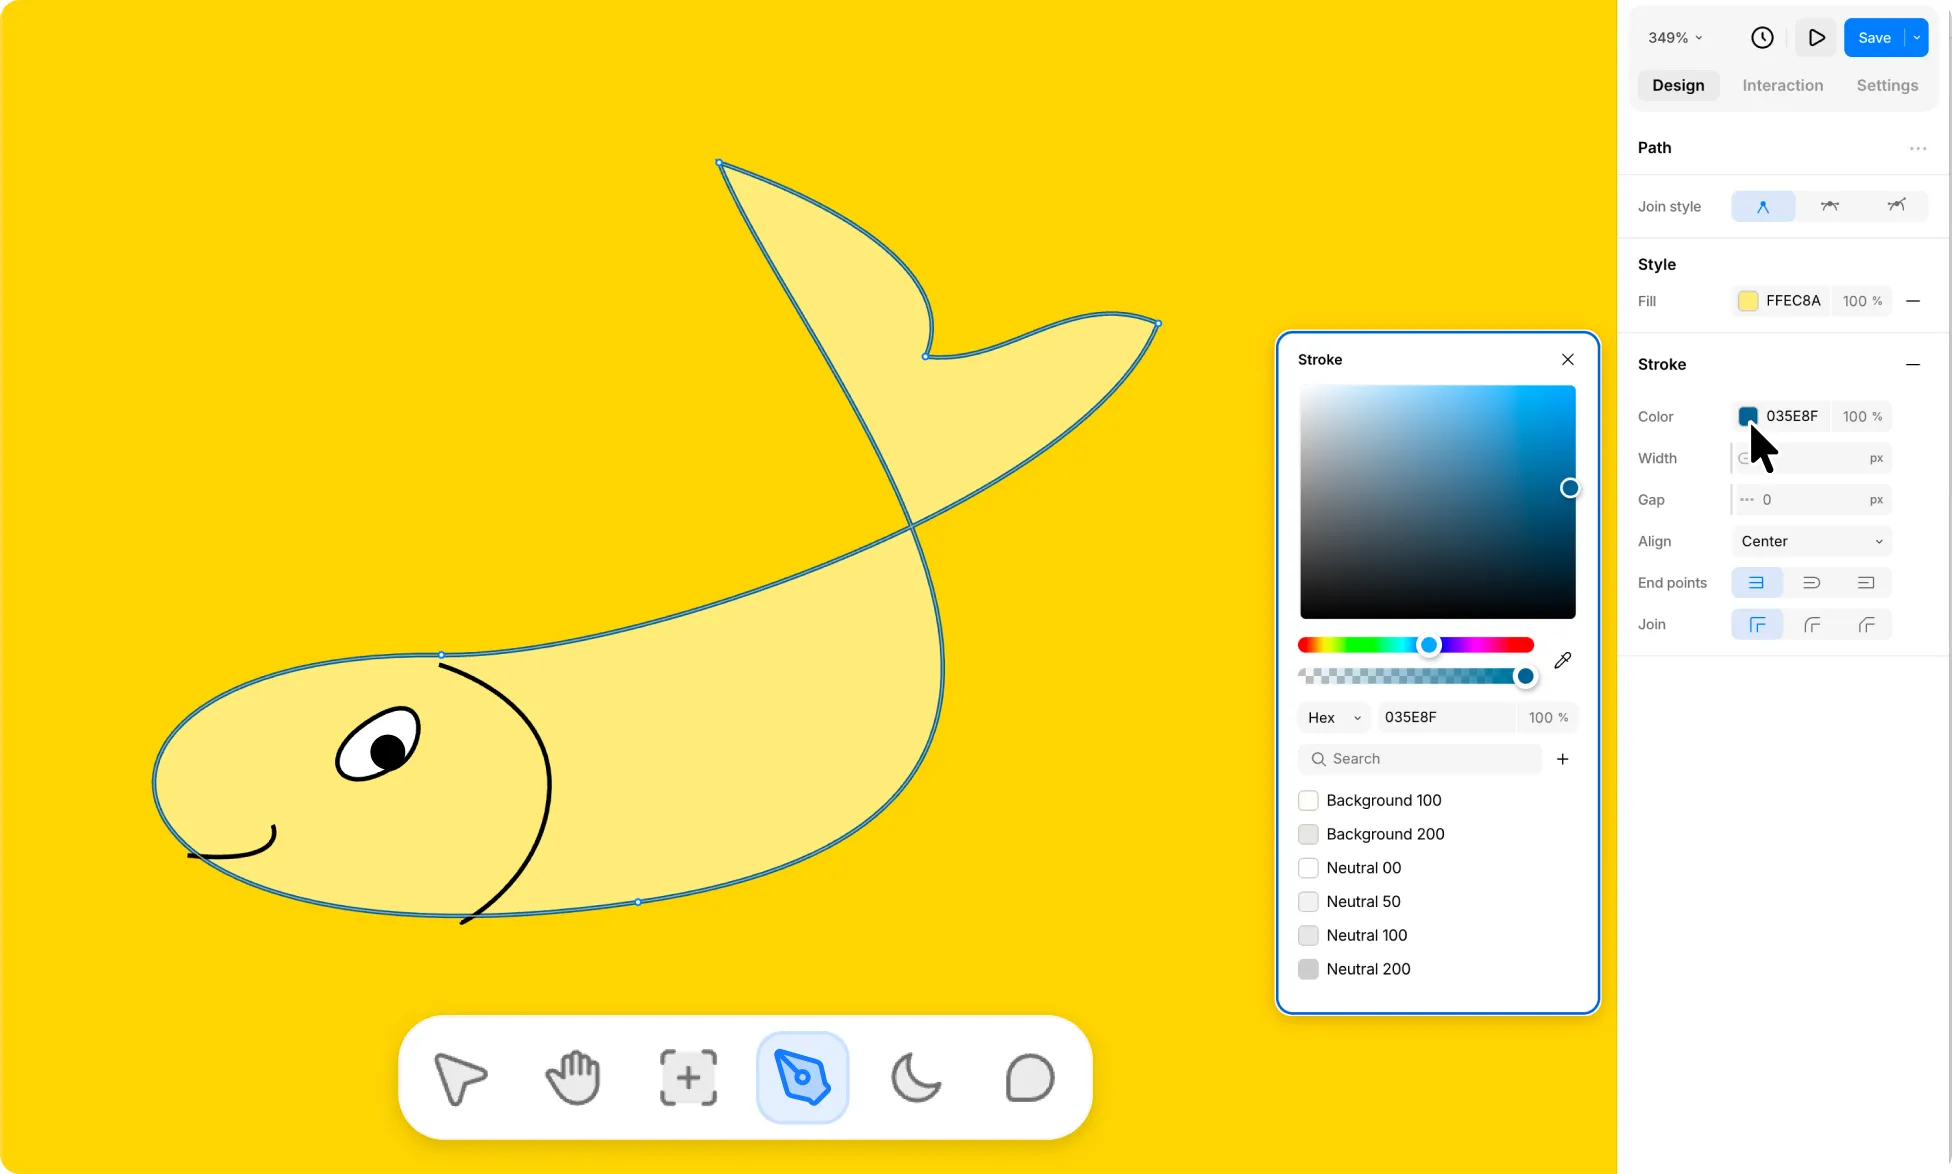The image size is (1952, 1174).
Task: Select the add frame tool
Action: point(688,1078)
